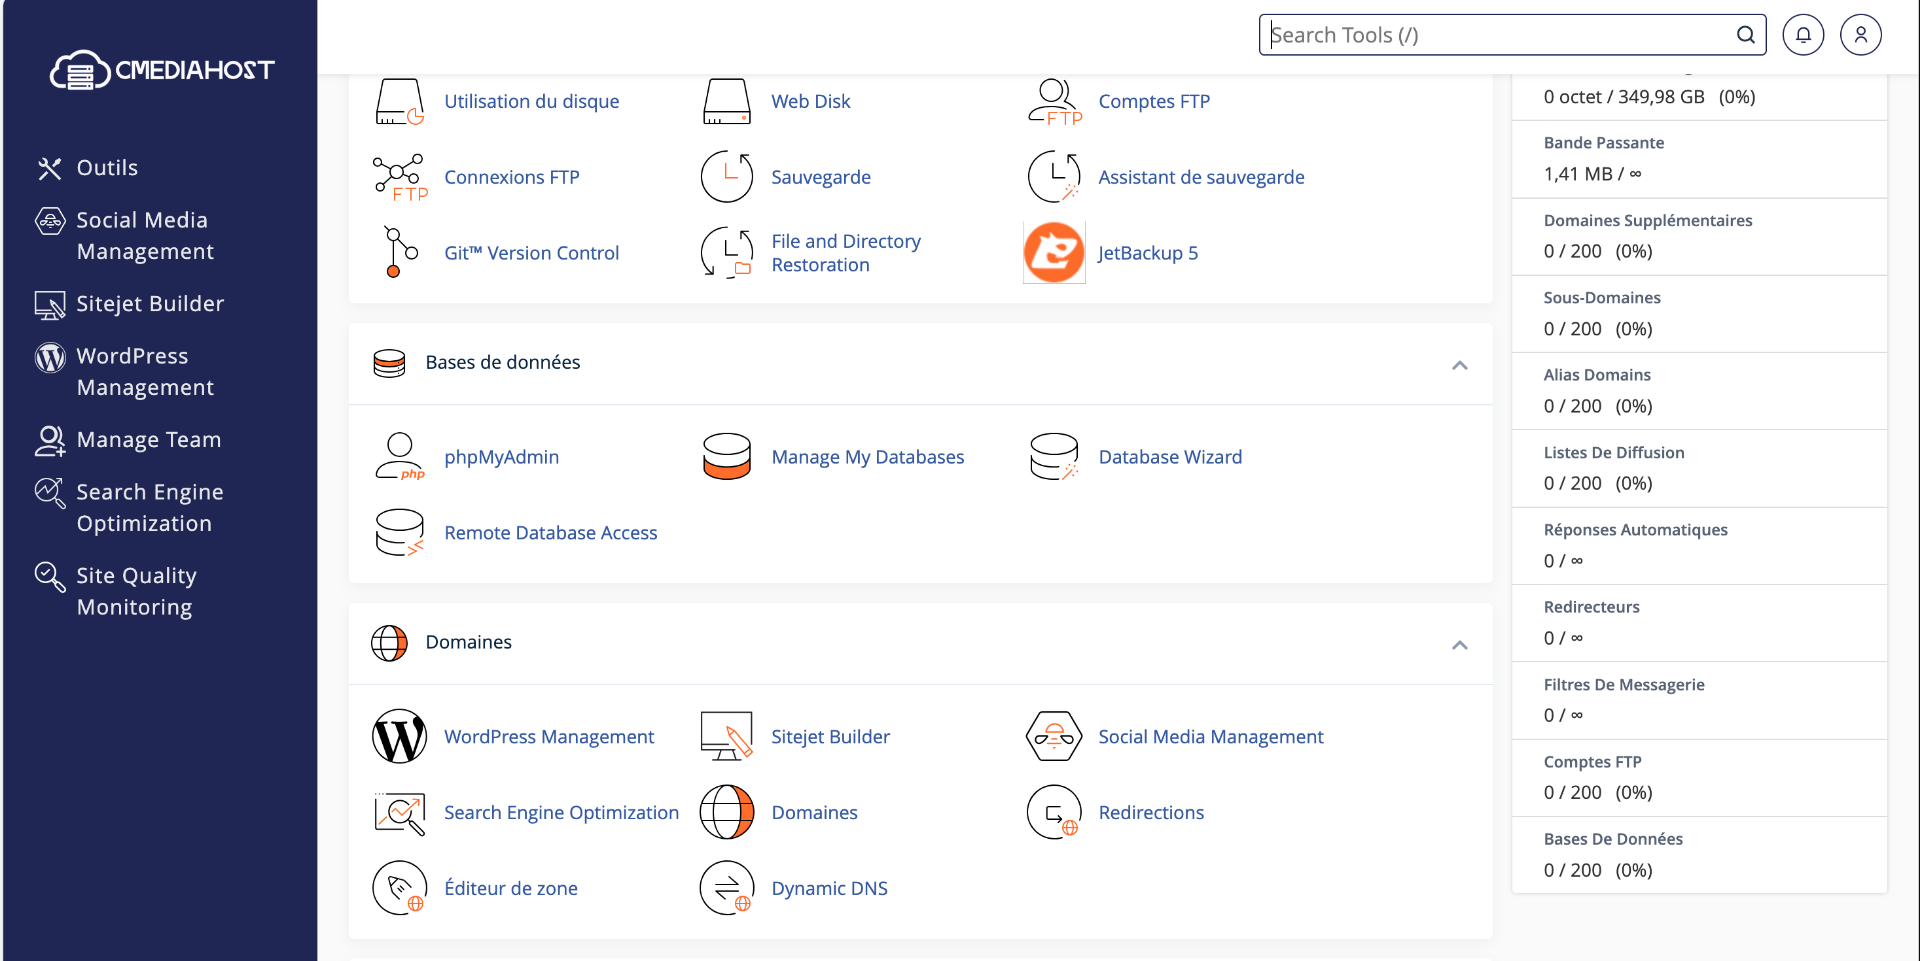Open the Database Wizard link
Screen dimensions: 1920x961
[1170, 457]
